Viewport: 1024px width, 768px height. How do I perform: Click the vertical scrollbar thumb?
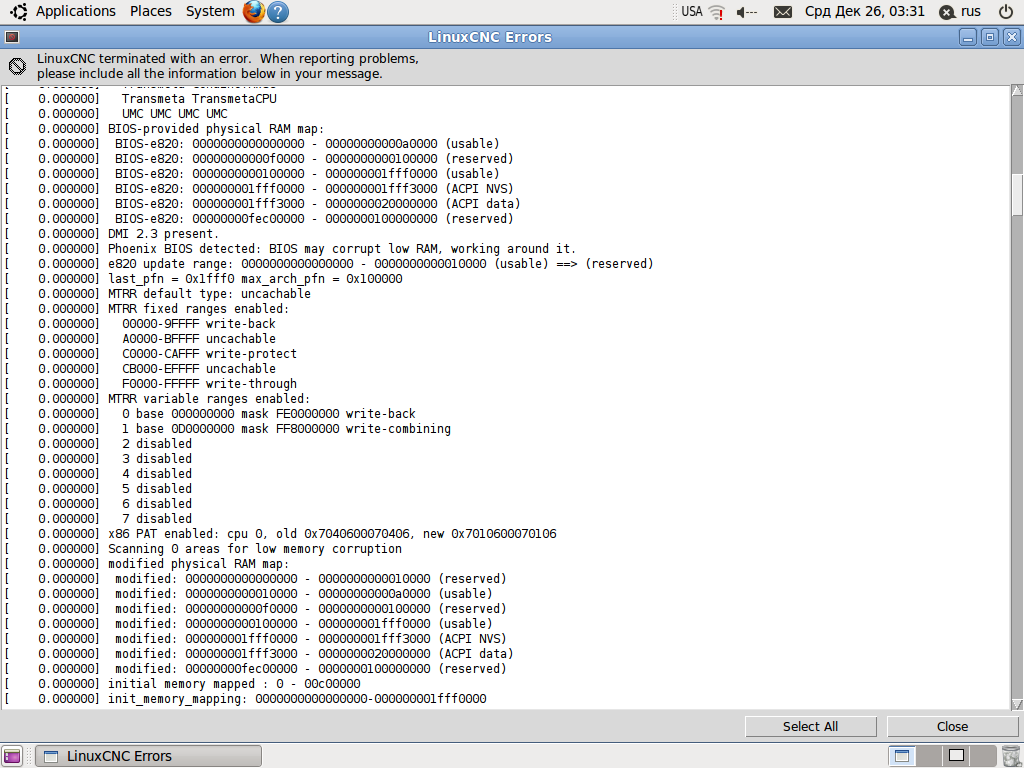pos(1017,195)
